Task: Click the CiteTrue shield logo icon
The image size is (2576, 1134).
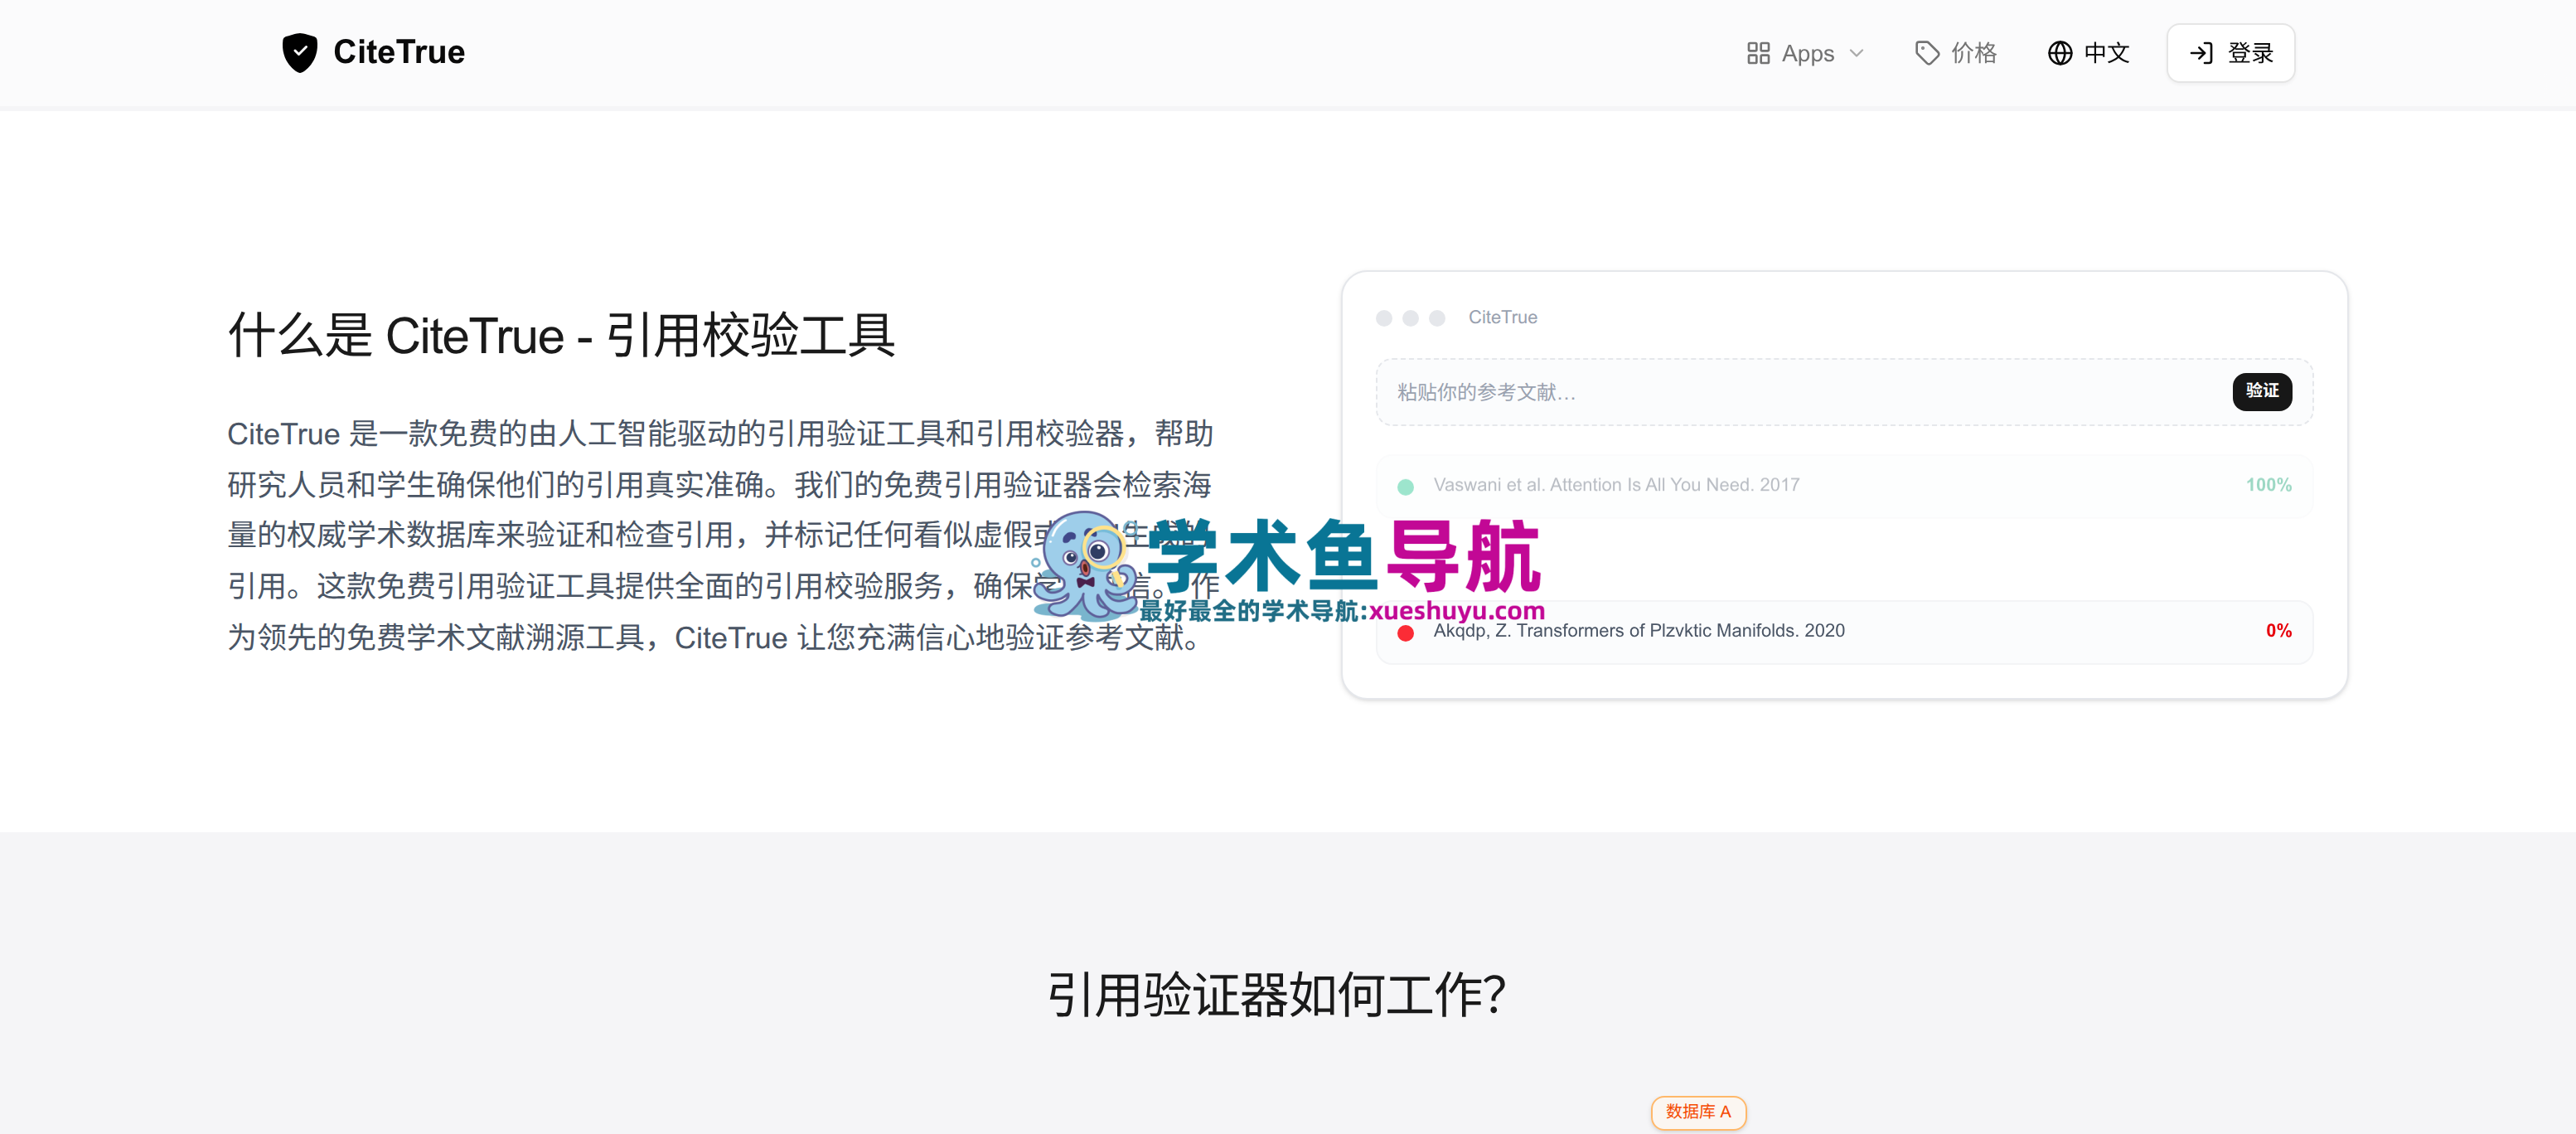Action: coord(299,53)
